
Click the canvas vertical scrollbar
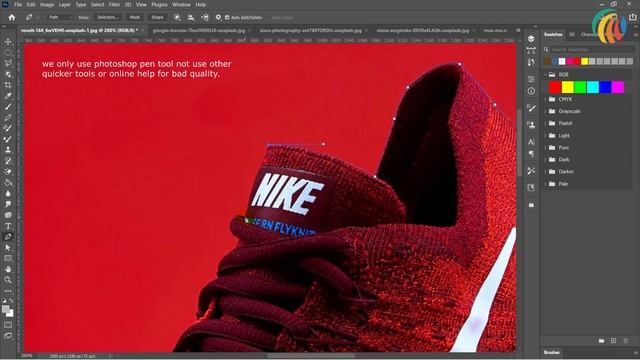point(519,143)
